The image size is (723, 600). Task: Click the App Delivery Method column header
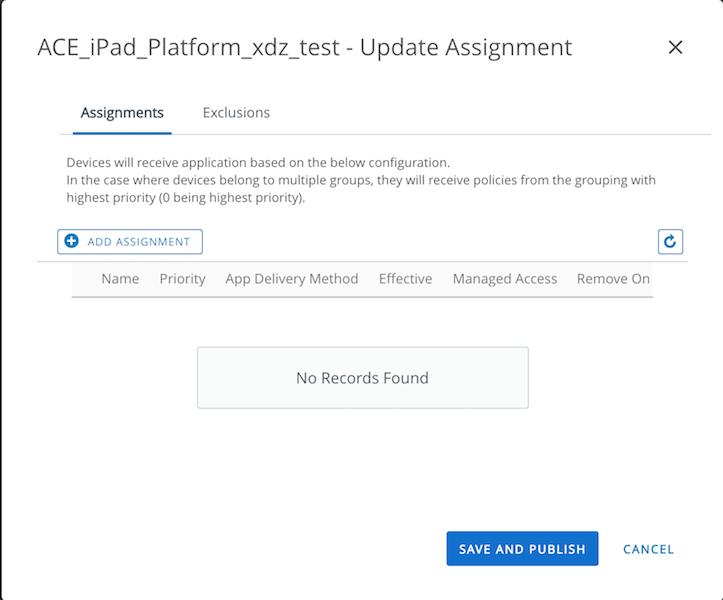pyautogui.click(x=291, y=279)
